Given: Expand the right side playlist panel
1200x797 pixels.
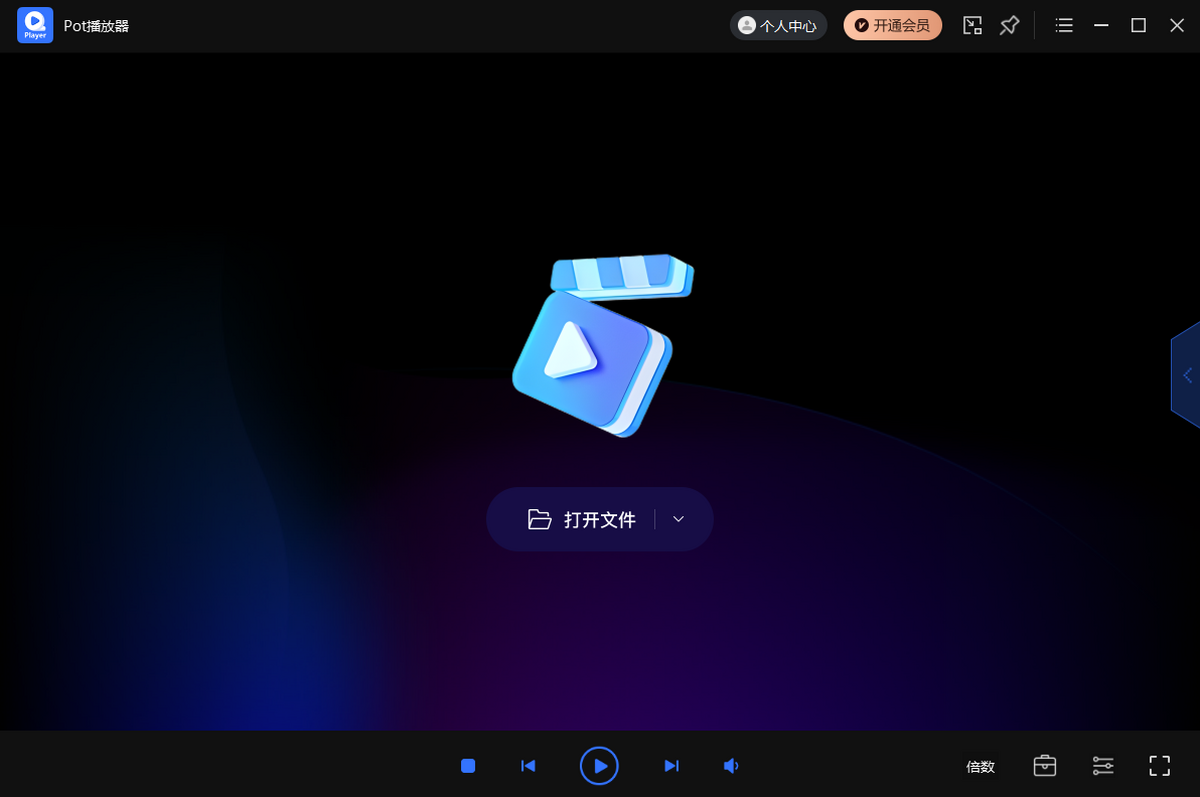Looking at the screenshot, I should (1187, 376).
